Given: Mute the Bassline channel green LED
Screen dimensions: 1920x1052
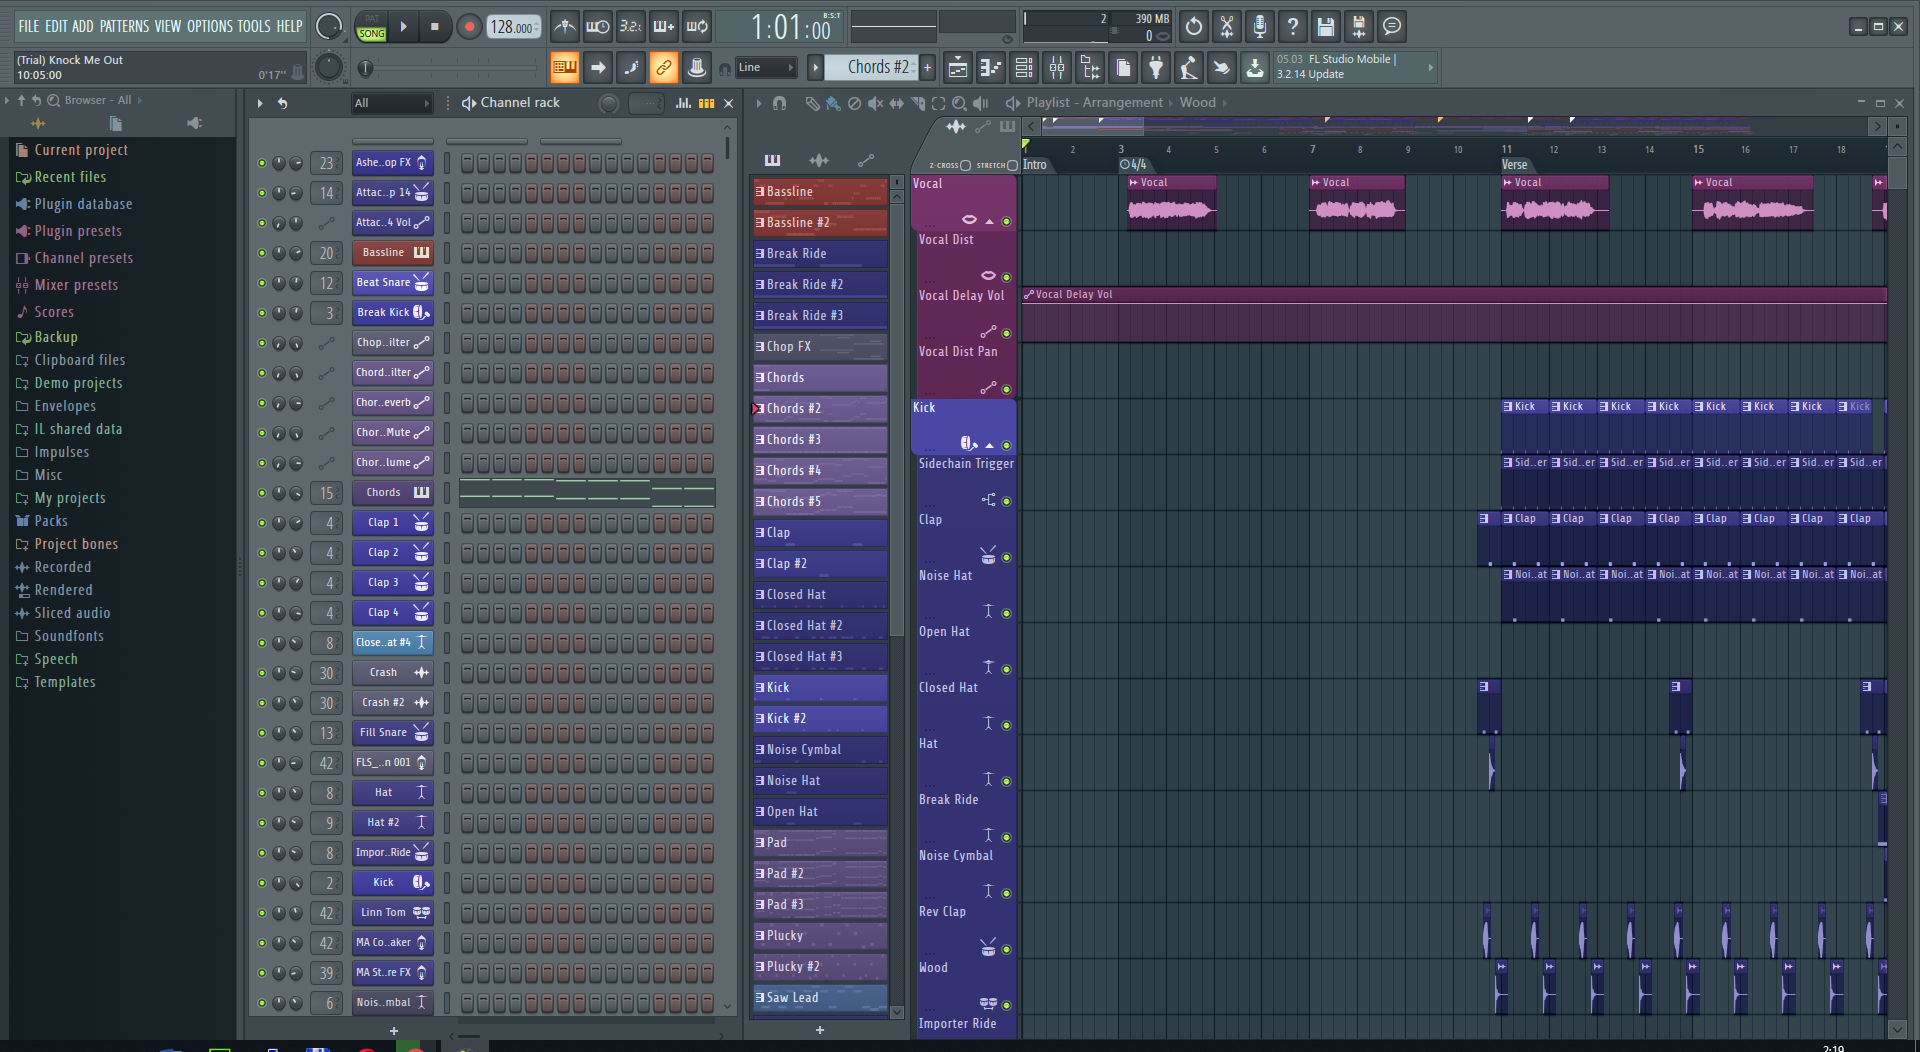Looking at the screenshot, I should click(262, 253).
